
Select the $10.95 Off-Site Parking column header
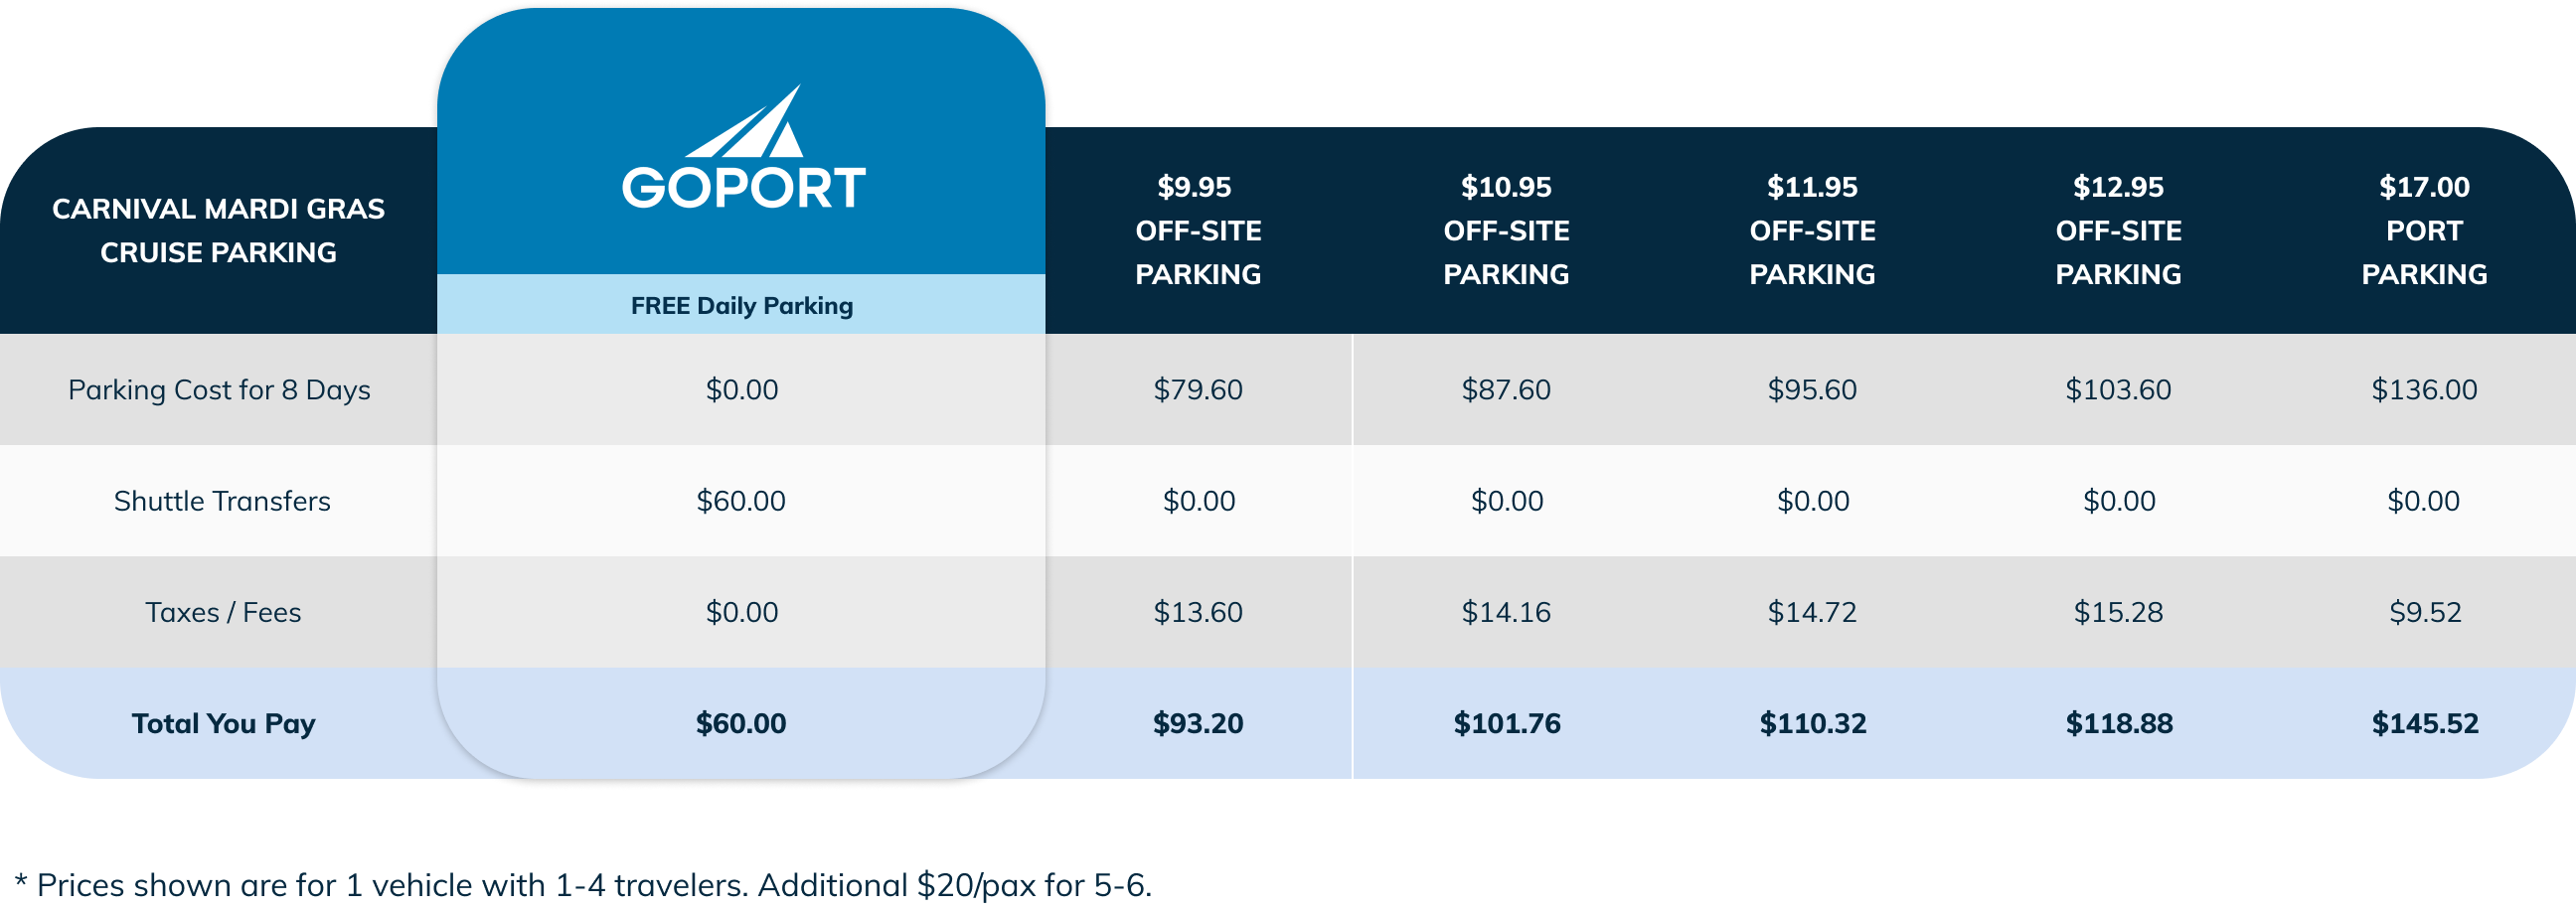(1506, 230)
